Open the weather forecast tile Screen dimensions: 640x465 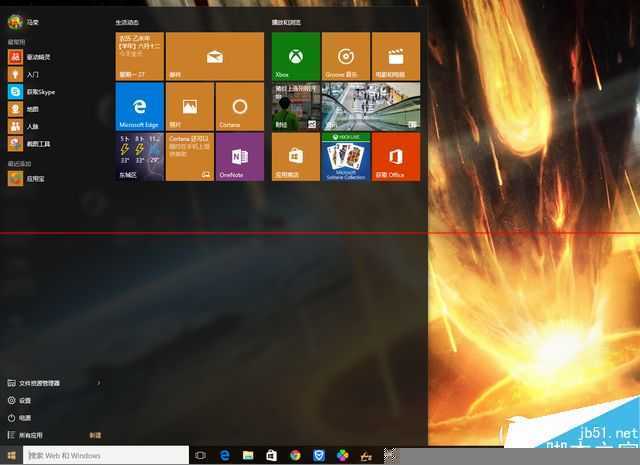(x=140, y=157)
